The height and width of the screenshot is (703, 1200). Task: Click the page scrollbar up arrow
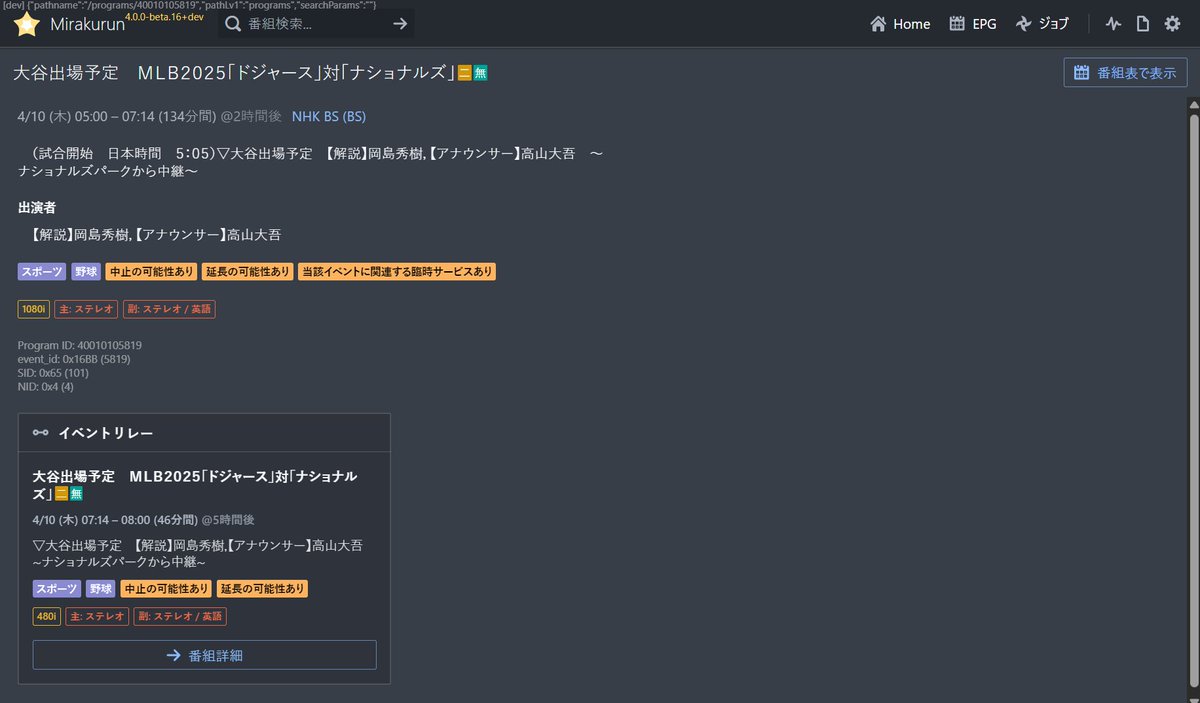tap(1192, 104)
